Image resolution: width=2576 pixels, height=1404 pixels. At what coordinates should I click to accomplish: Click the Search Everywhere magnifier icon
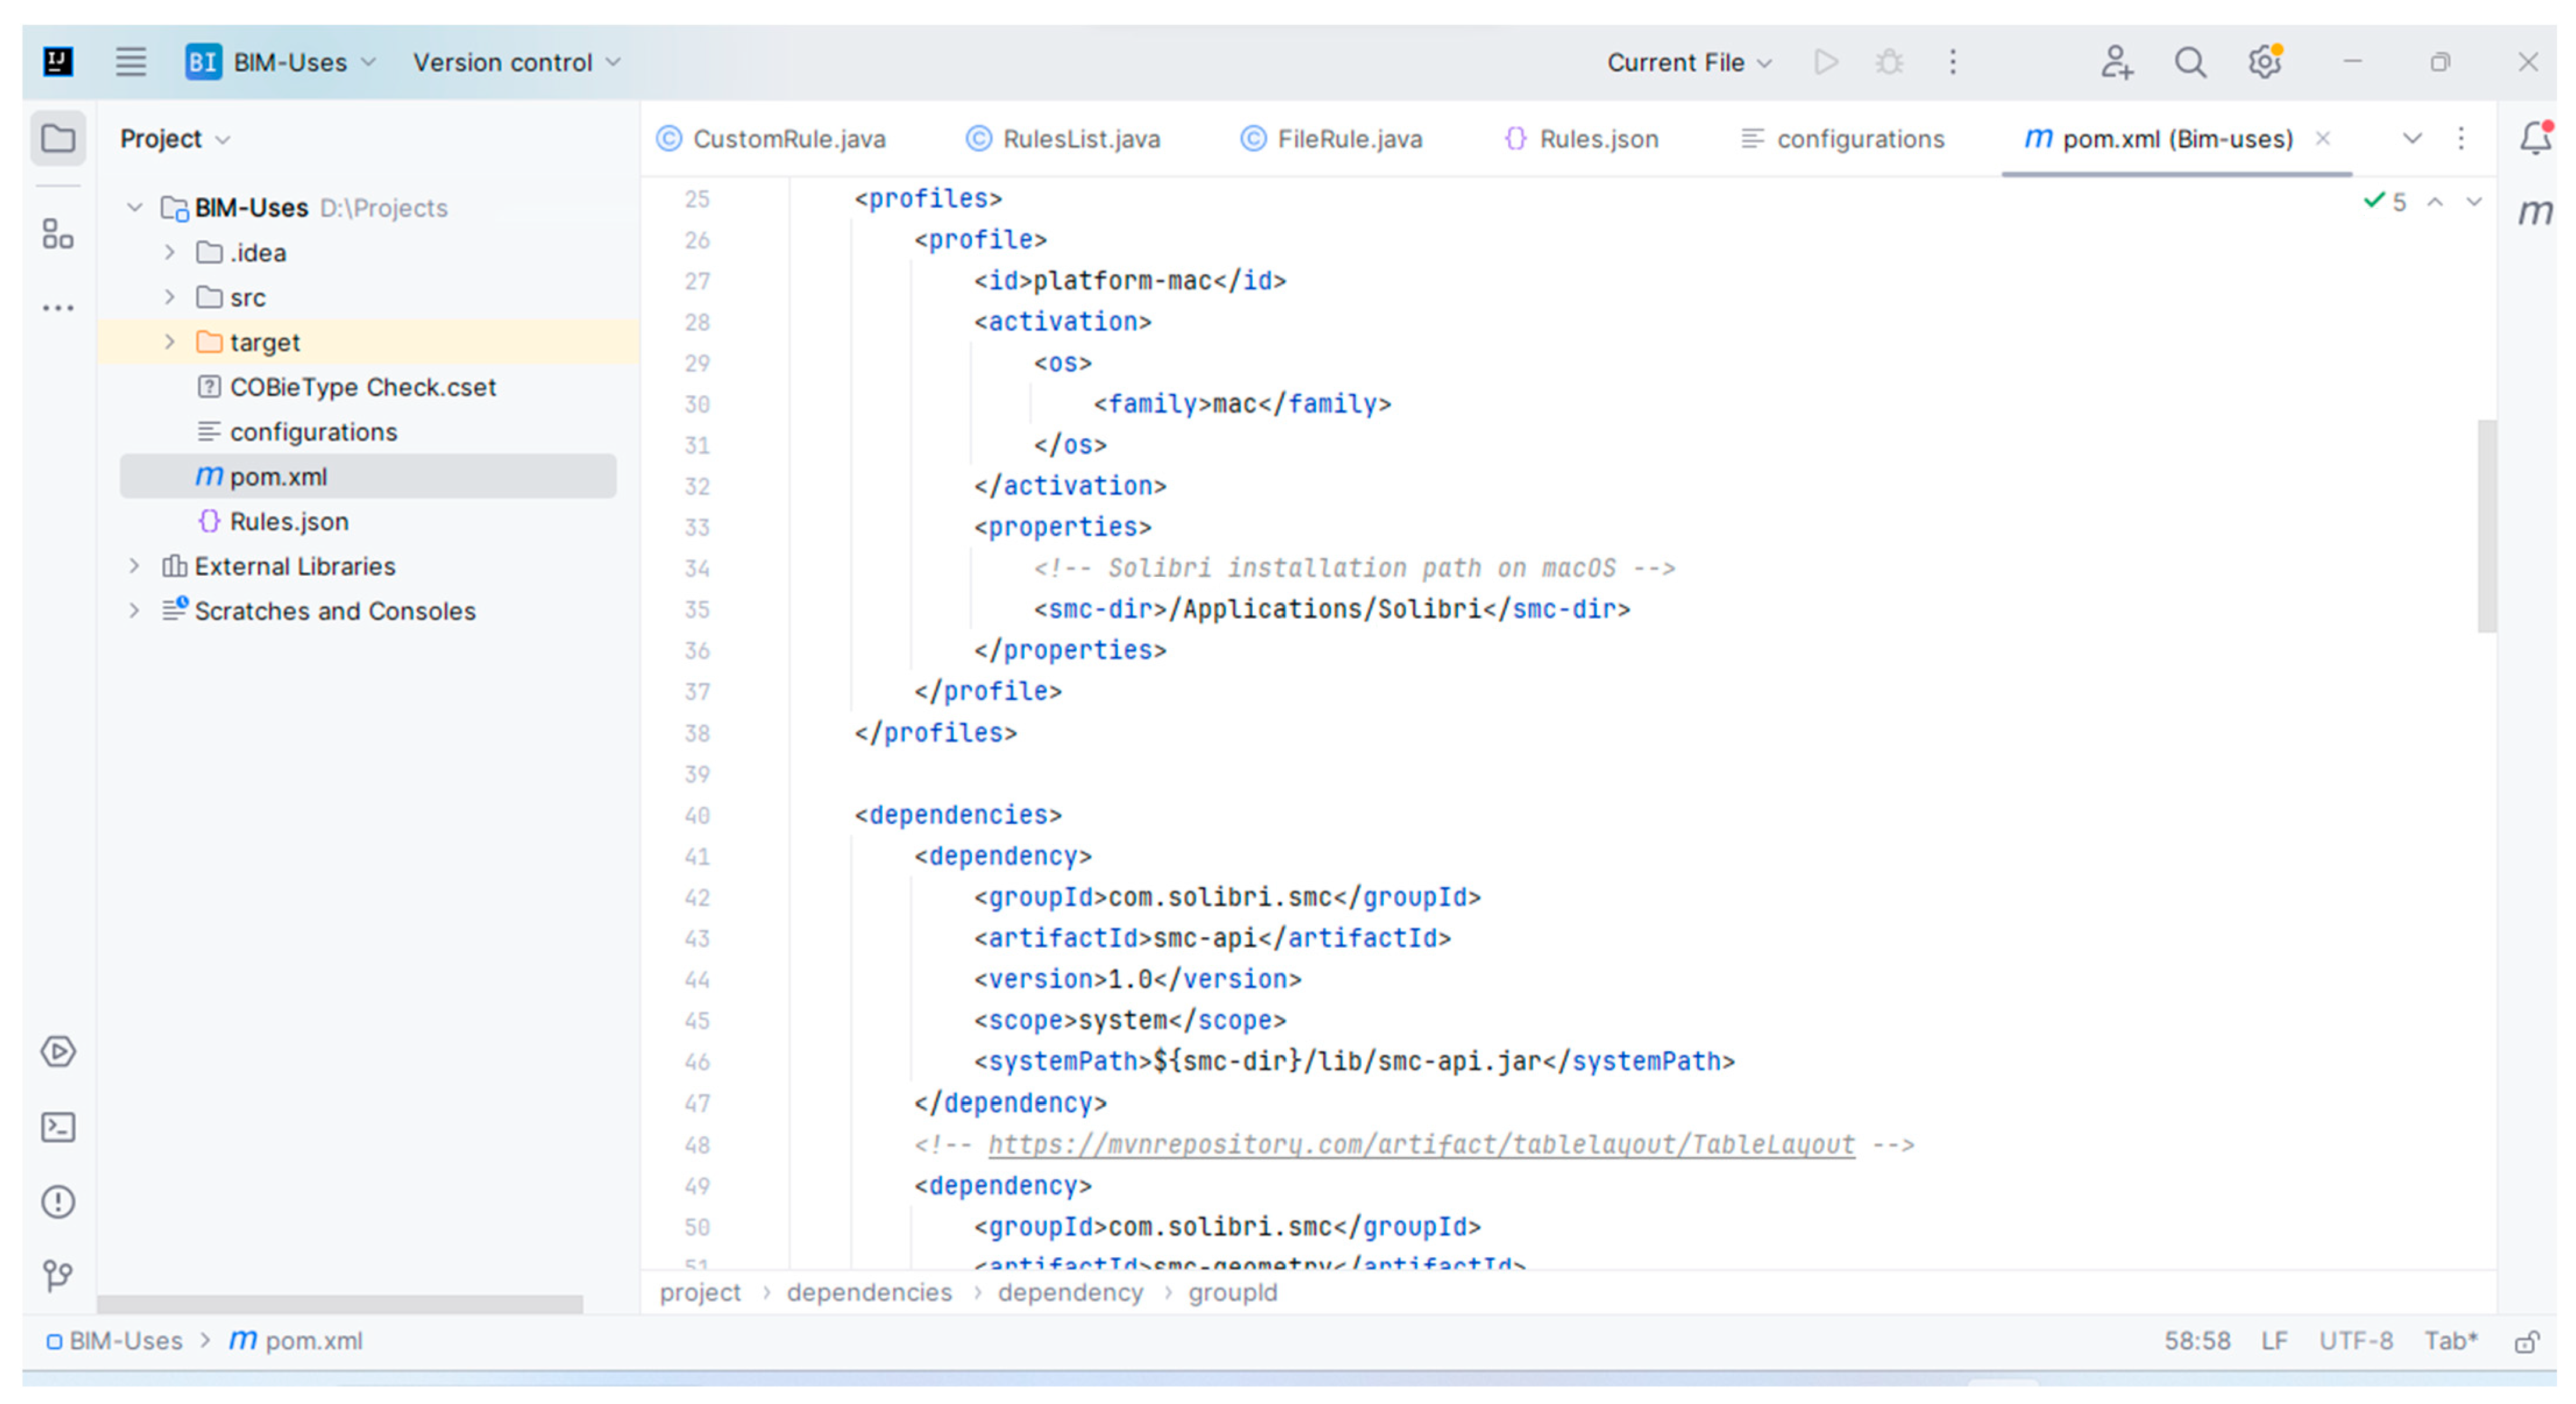tap(2190, 63)
